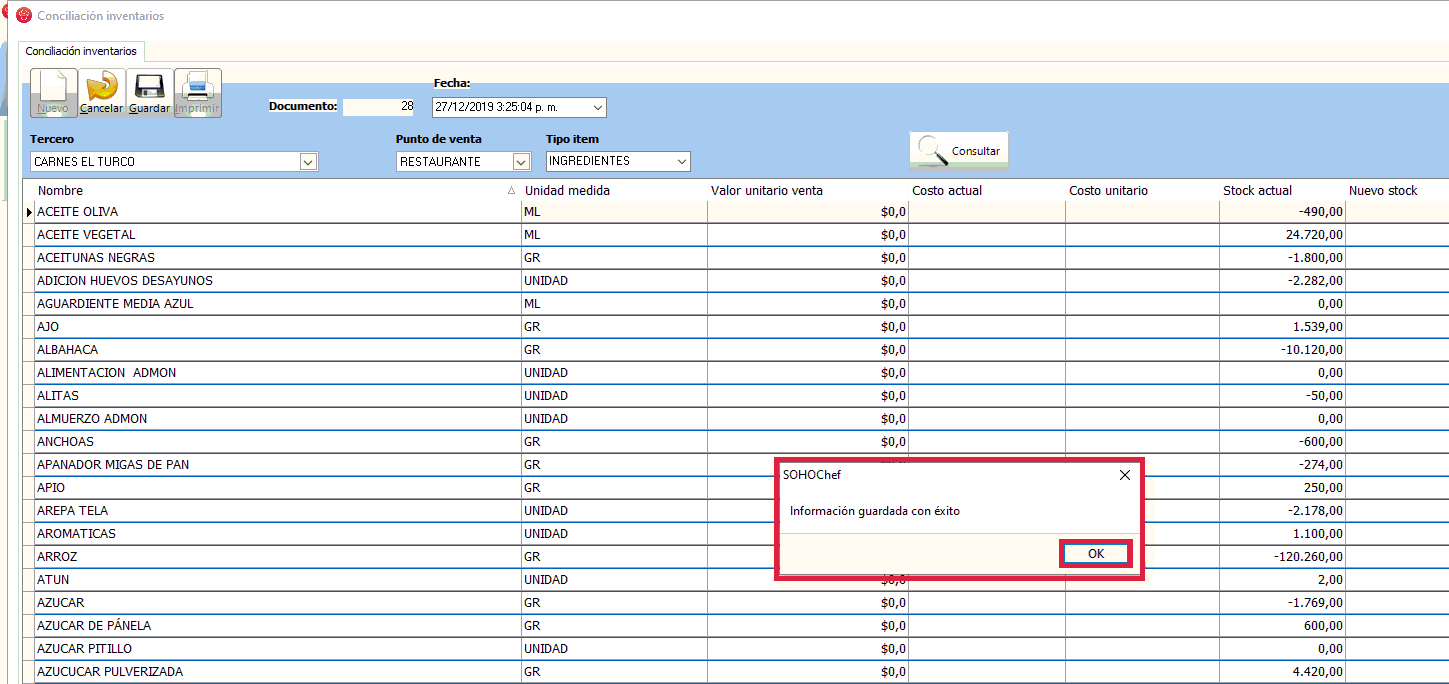Close the SOHOChef message dialog with X
This screenshot has height=684, width=1449.
(x=1124, y=476)
